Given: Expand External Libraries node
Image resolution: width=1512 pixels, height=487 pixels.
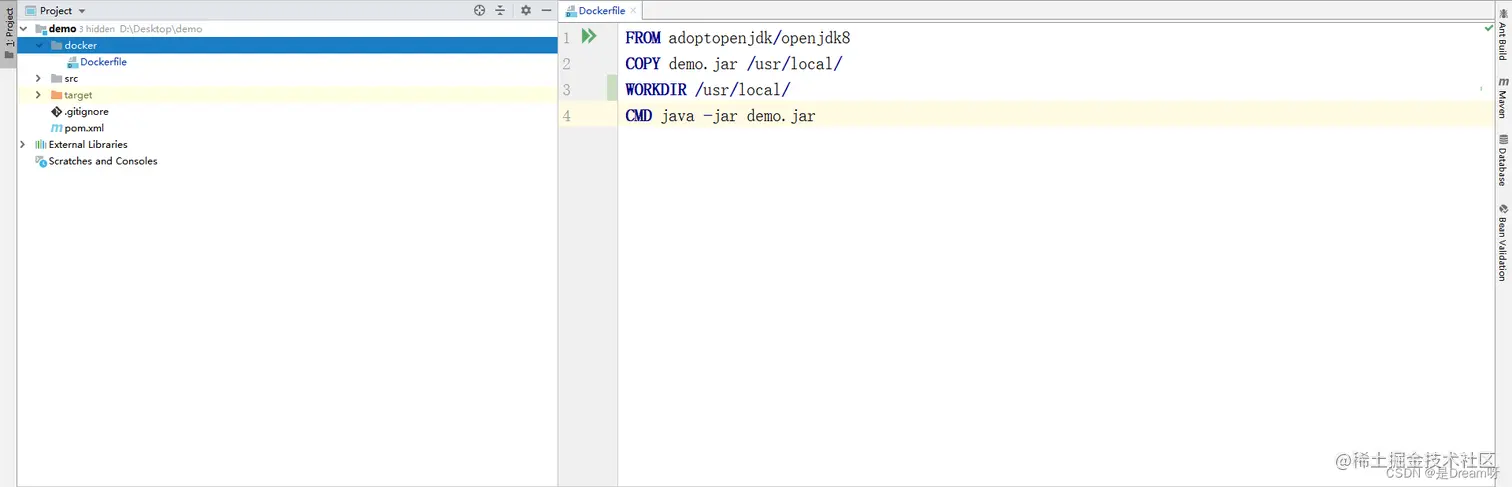Looking at the screenshot, I should click(23, 144).
